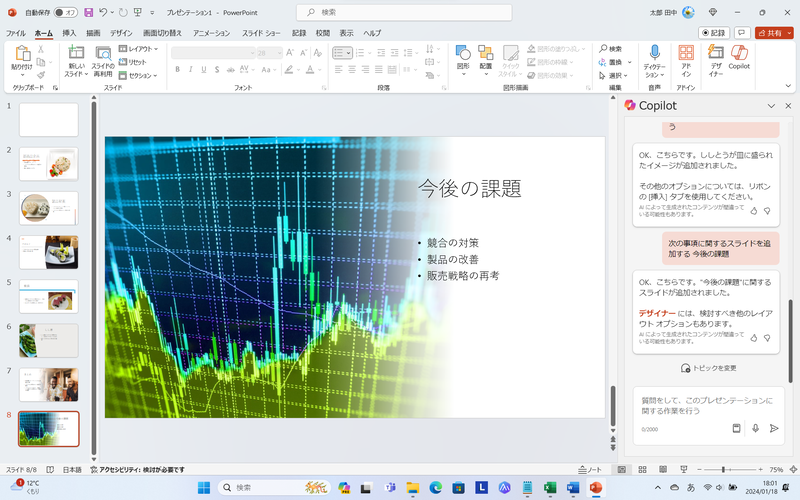Launch デザイナー from the ribbon
The image size is (800, 500).
click(715, 53)
